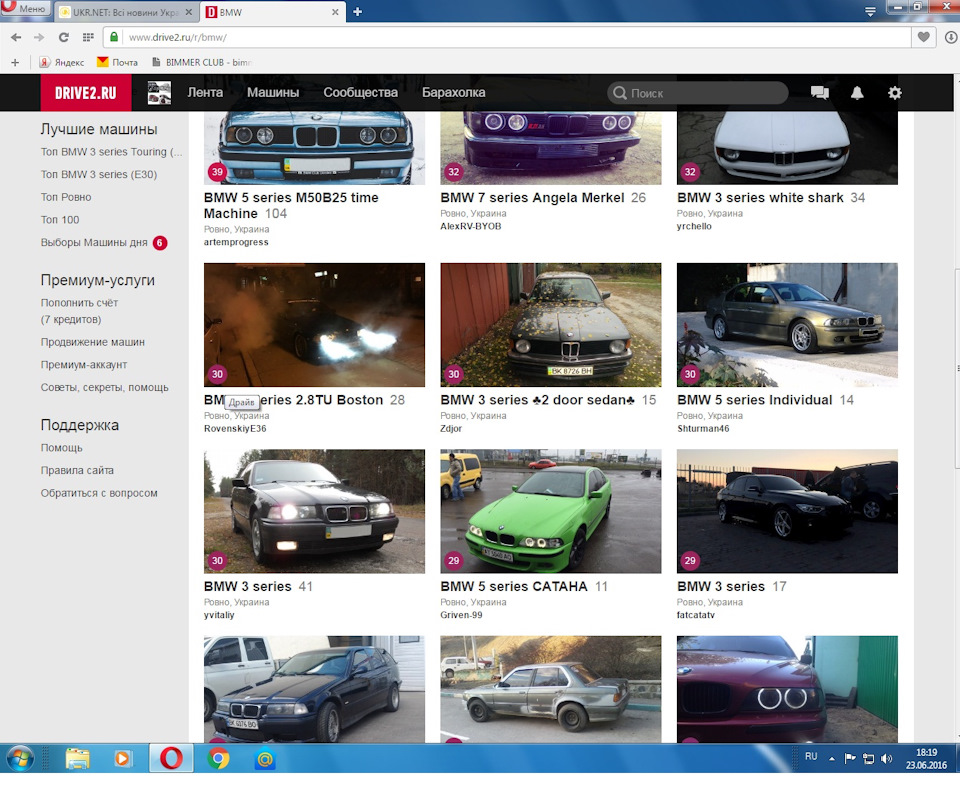Open the Барахолка menu item
Screen dimensions: 960x810
[x=454, y=92]
